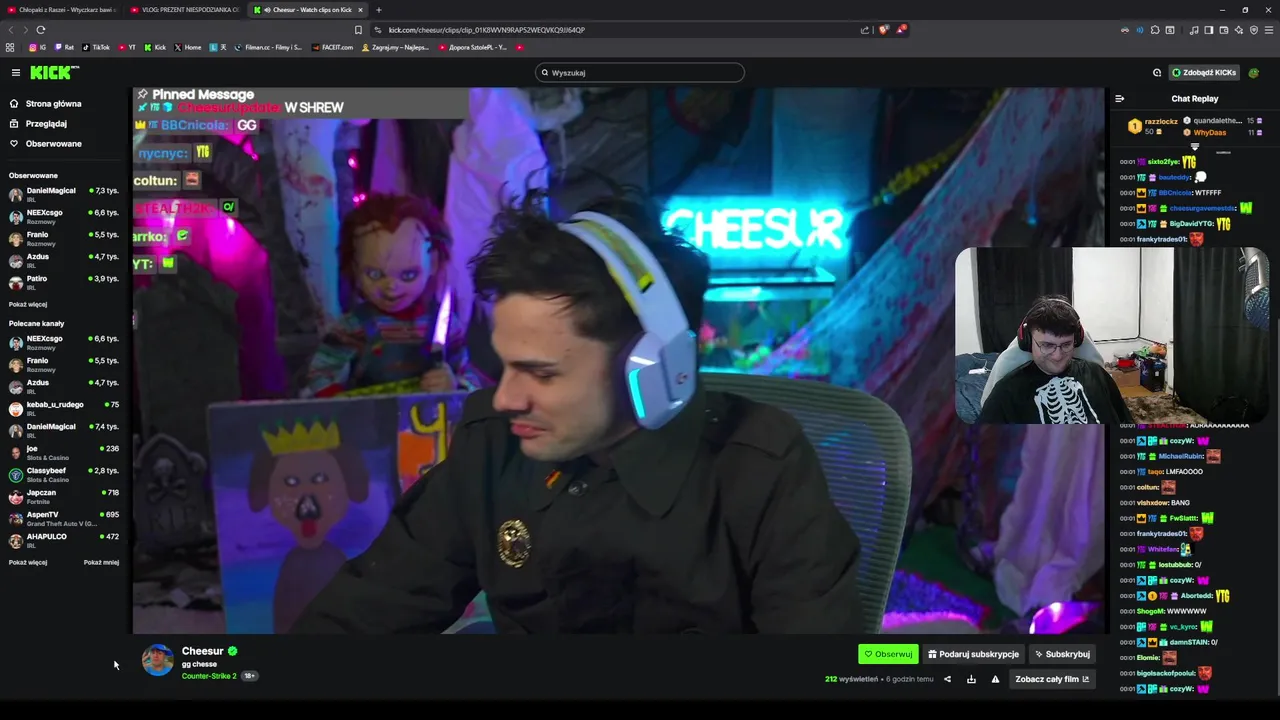Open the DanielMagical channel under Obserwowane
1280x720 pixels.
pos(64,194)
